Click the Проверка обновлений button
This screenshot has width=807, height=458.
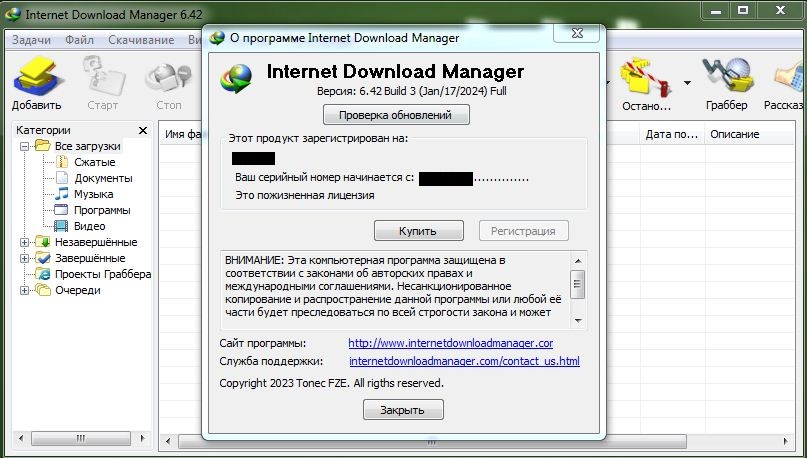(396, 115)
